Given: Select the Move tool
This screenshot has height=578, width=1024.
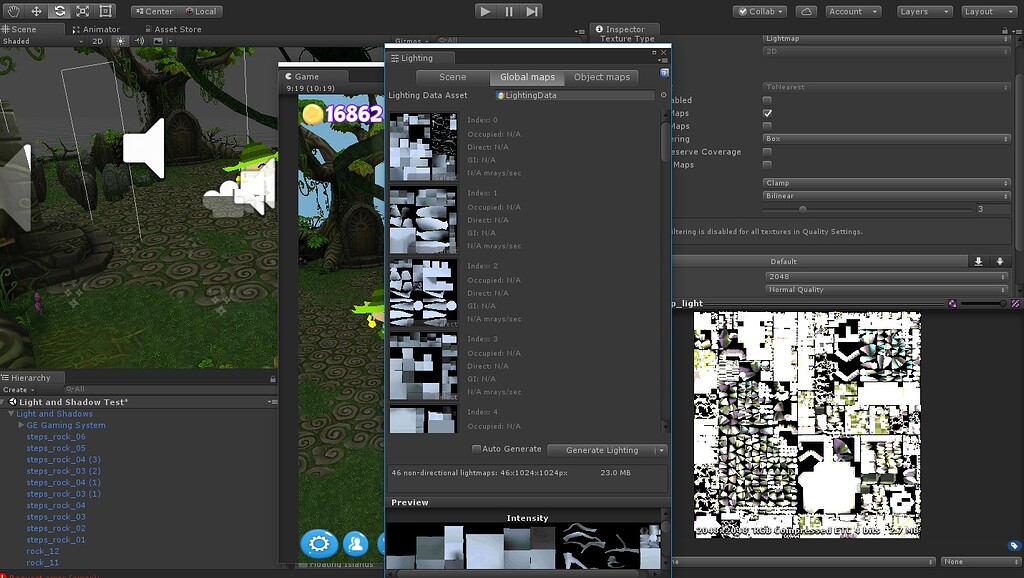Looking at the screenshot, I should tap(37, 11).
